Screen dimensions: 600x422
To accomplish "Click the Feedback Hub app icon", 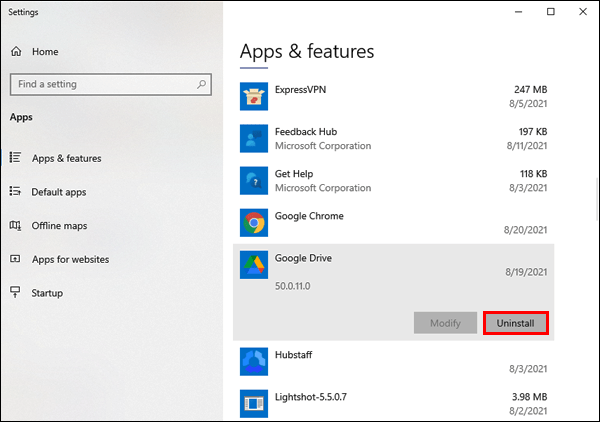I will tap(254, 138).
